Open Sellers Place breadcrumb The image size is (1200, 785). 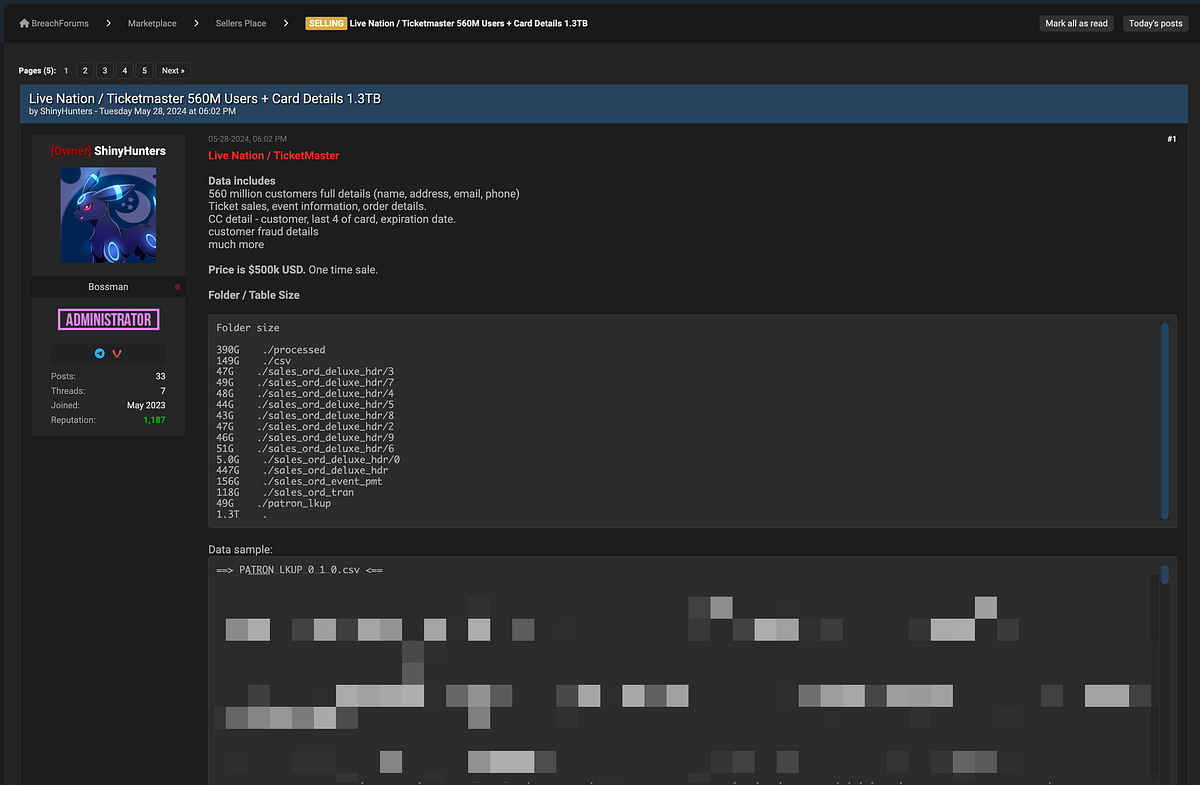241,23
